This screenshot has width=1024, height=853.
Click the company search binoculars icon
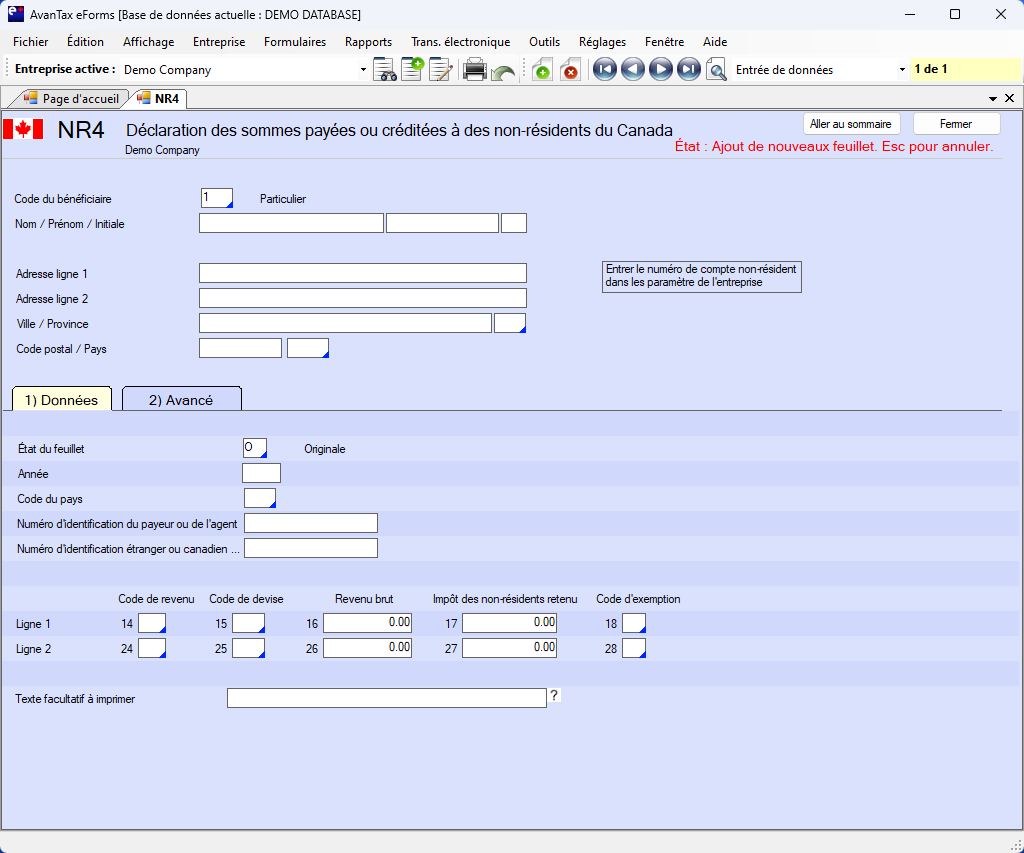tap(385, 70)
